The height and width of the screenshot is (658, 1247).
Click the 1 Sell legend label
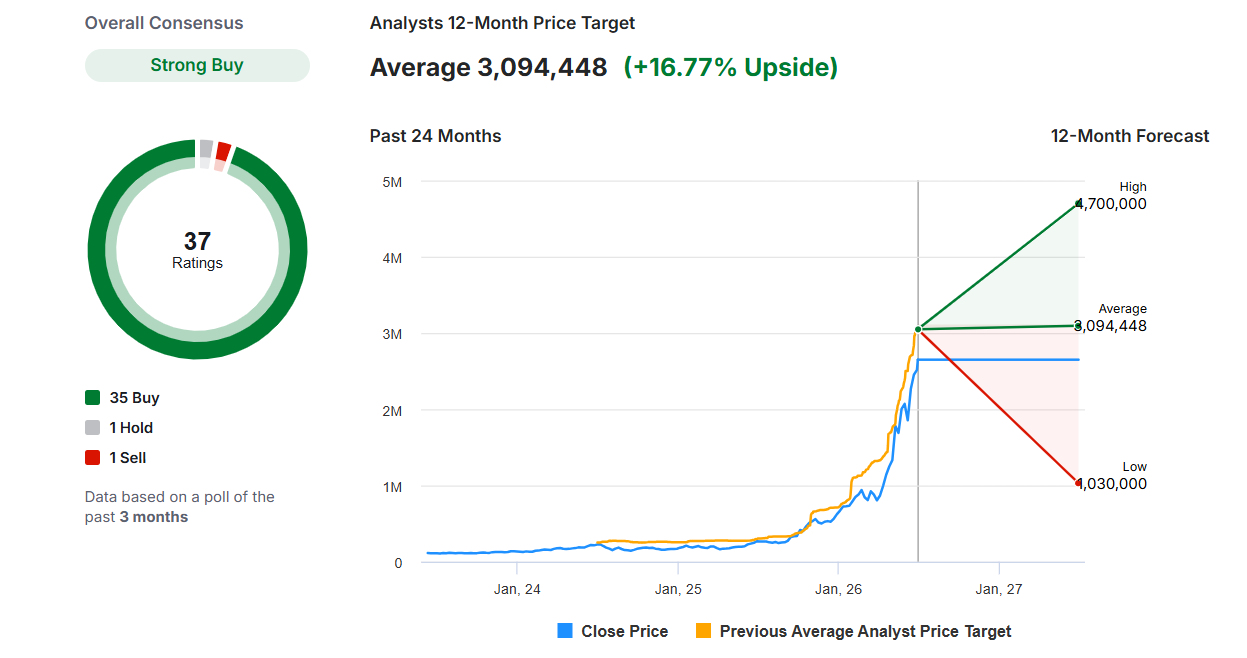[128, 458]
